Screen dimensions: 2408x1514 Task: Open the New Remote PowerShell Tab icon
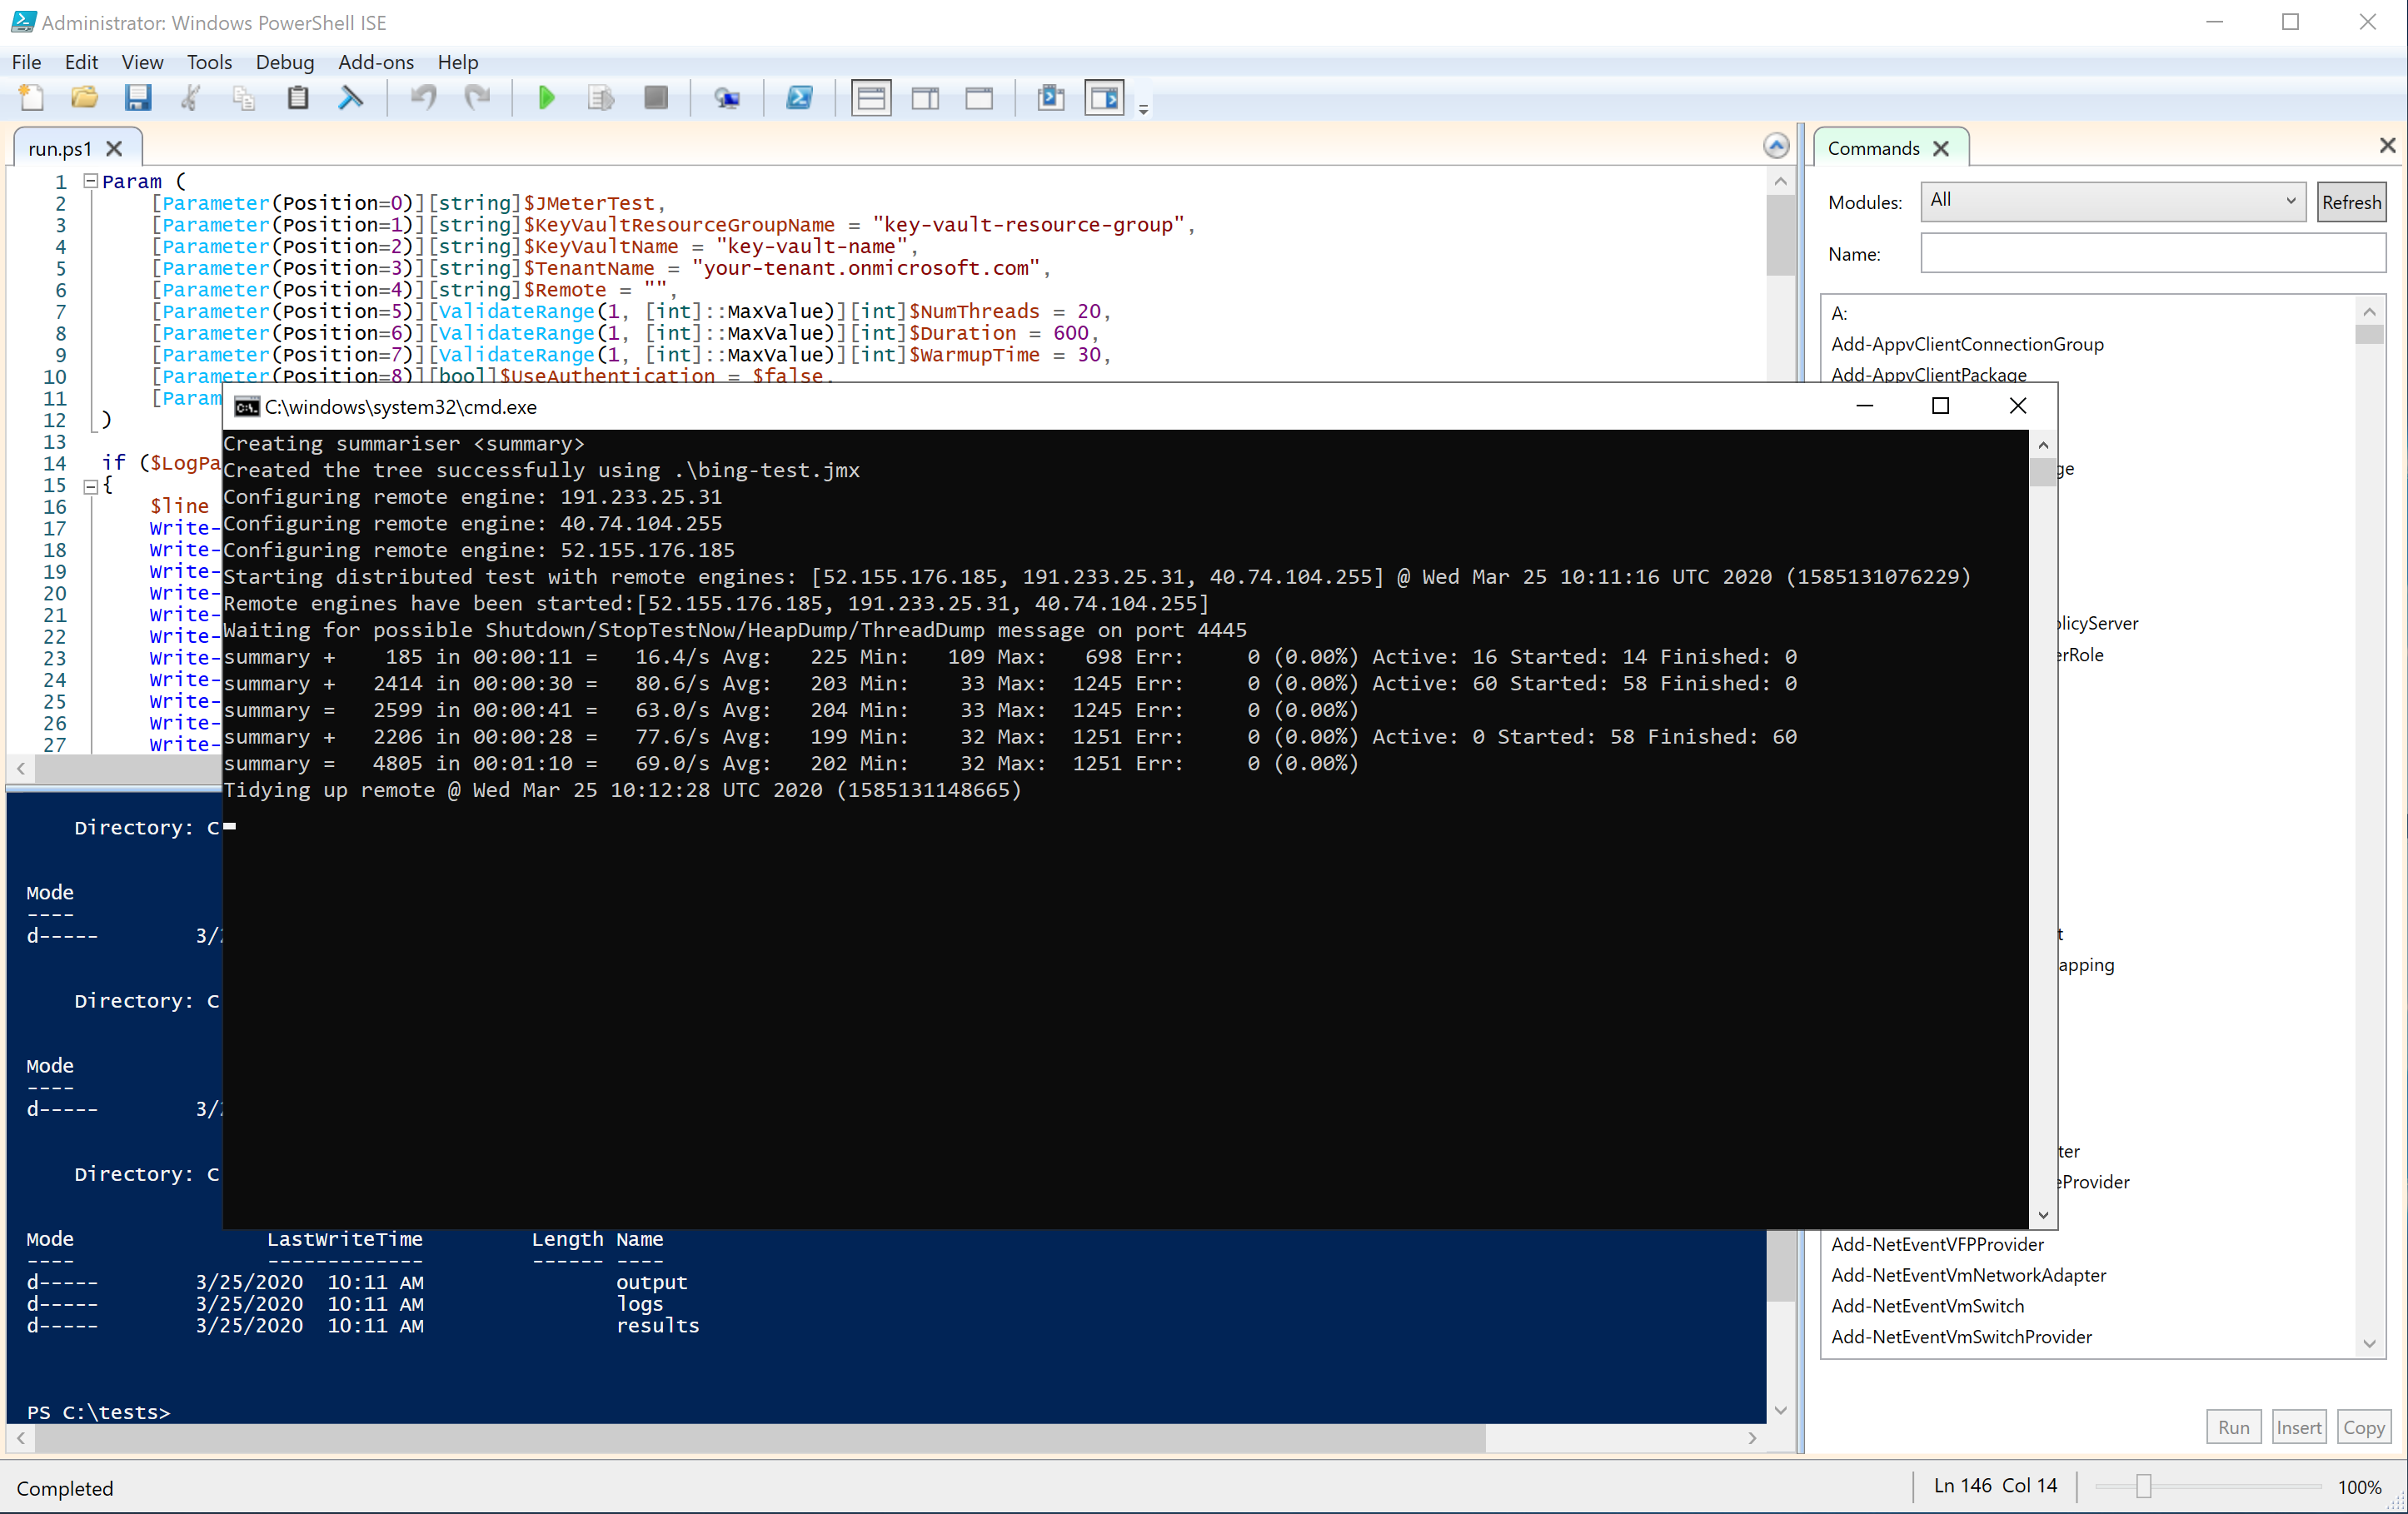pyautogui.click(x=727, y=98)
